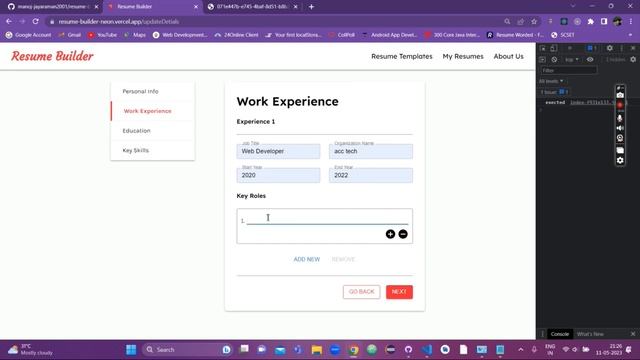This screenshot has height=360, width=640.
Task: Add a new key role with plus icon
Action: 390,234
